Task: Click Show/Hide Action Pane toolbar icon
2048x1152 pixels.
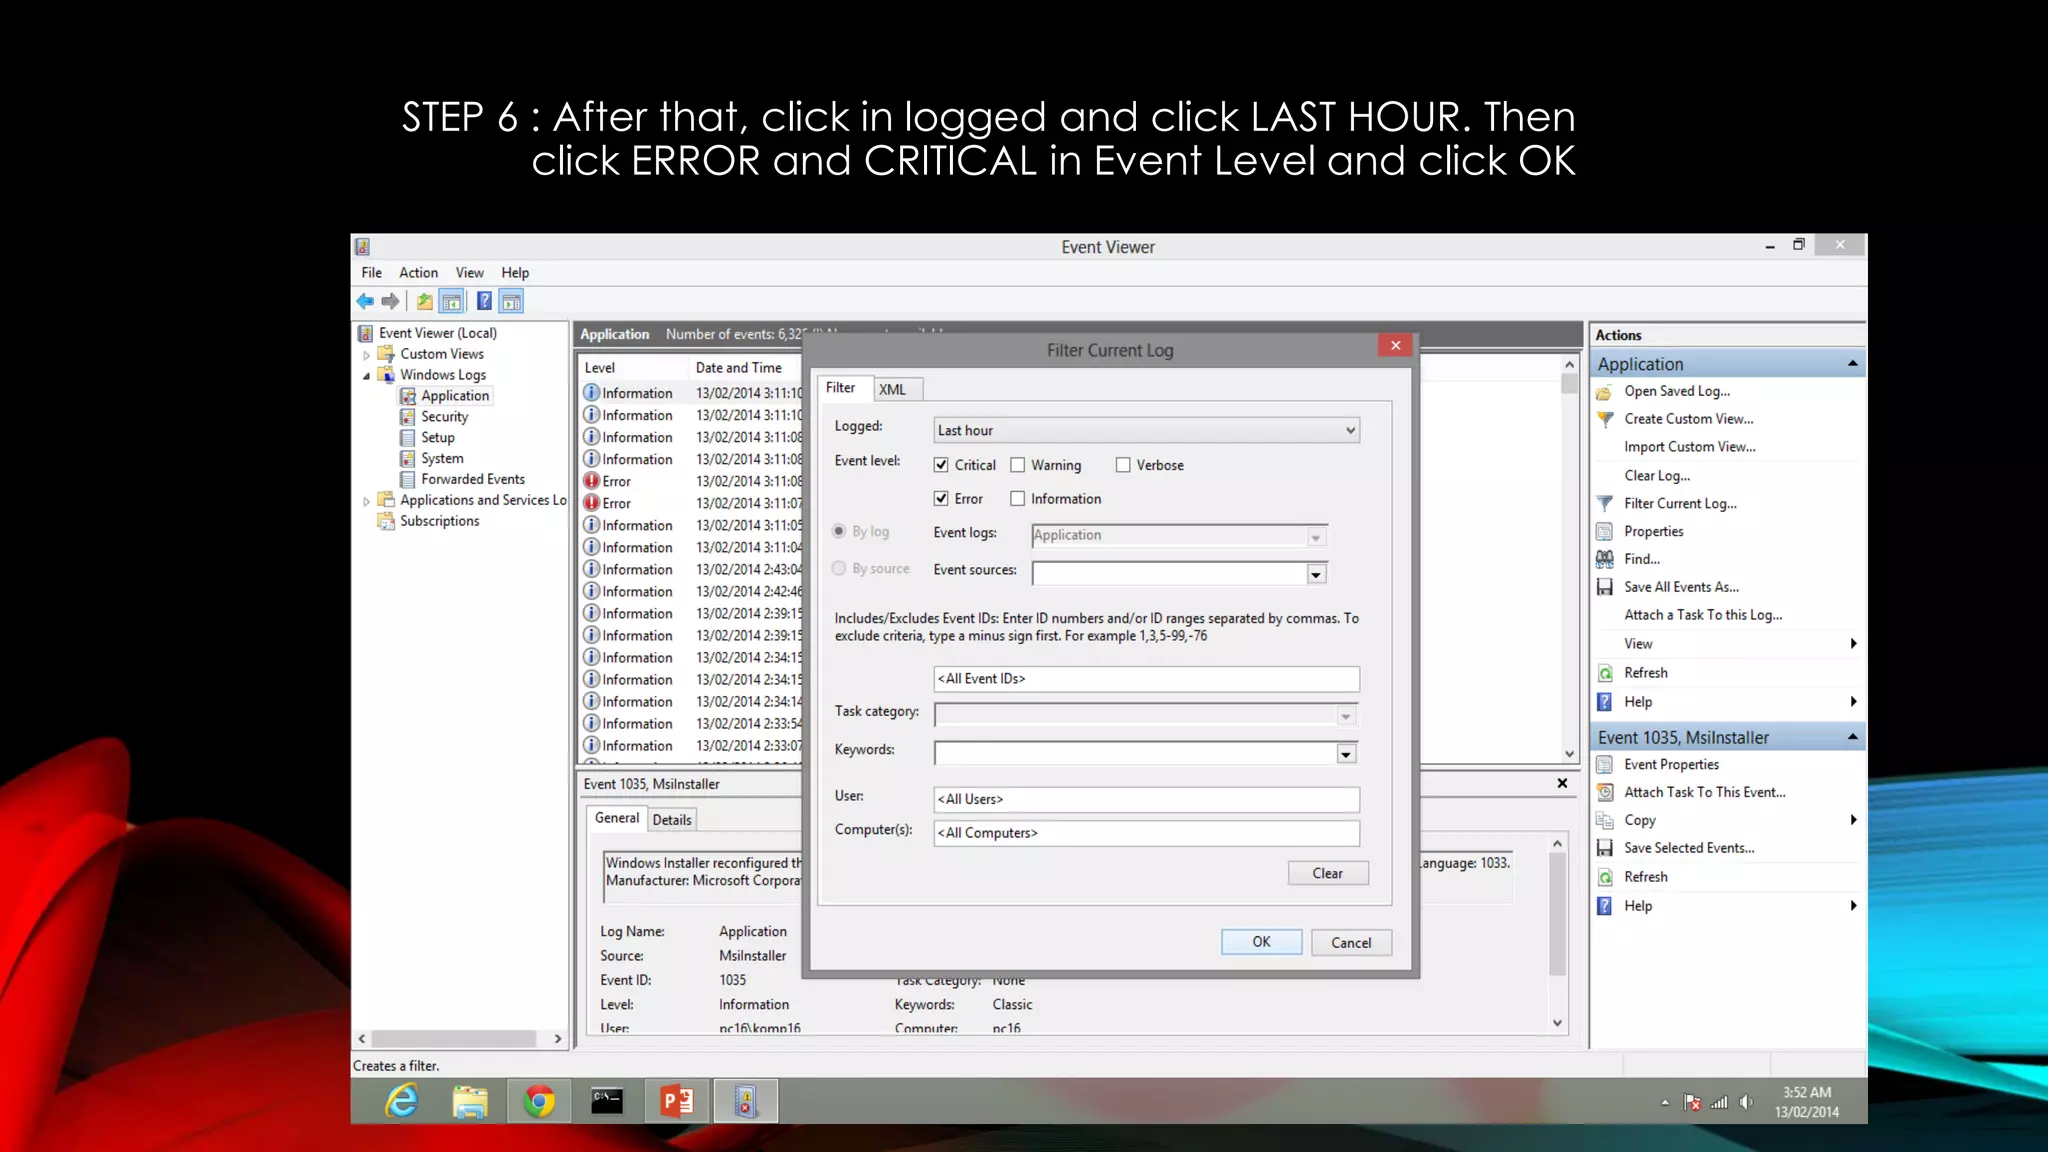Action: tap(511, 301)
